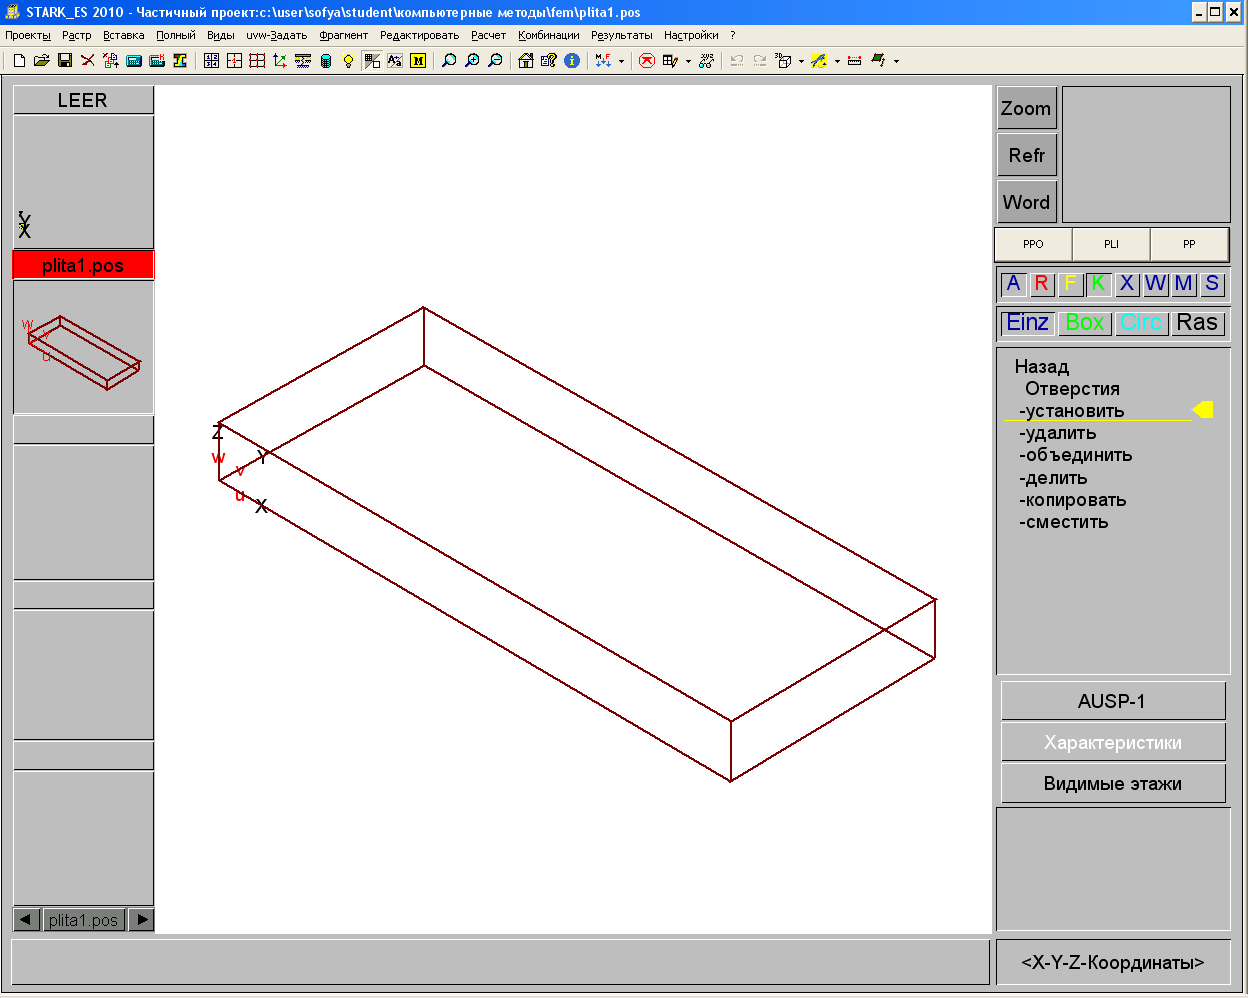The image size is (1248, 998).
Task: Toggle the X selection filter
Action: pyautogui.click(x=1127, y=284)
